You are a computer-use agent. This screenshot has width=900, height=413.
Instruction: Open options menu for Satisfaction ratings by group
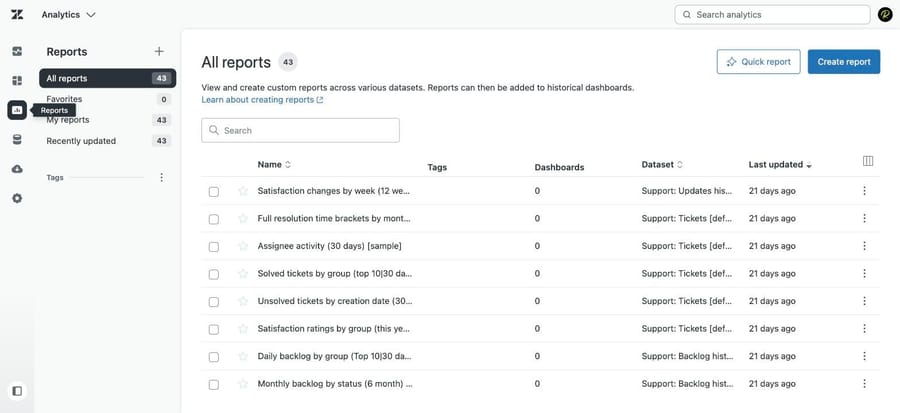864,329
